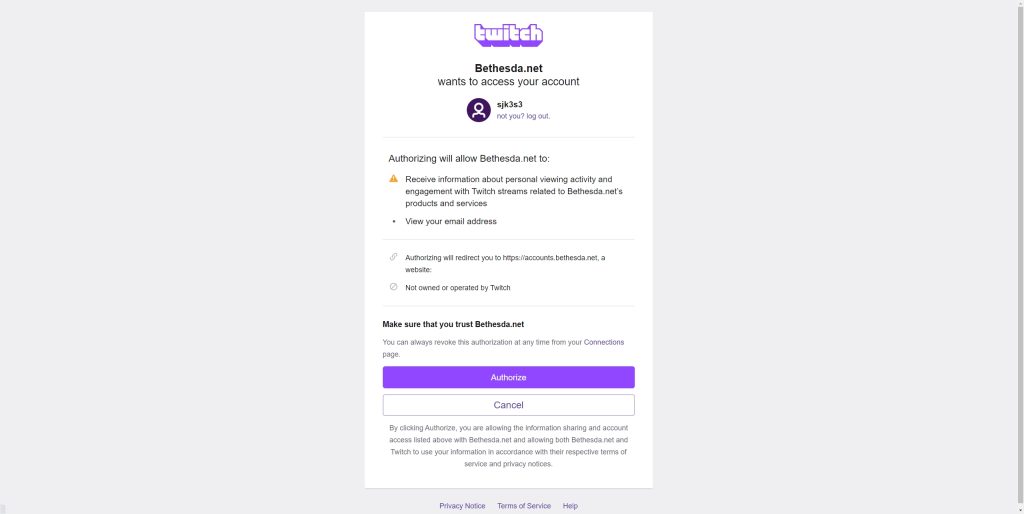The height and width of the screenshot is (514, 1024).
Task: Open the Help footer link
Action: [570, 506]
